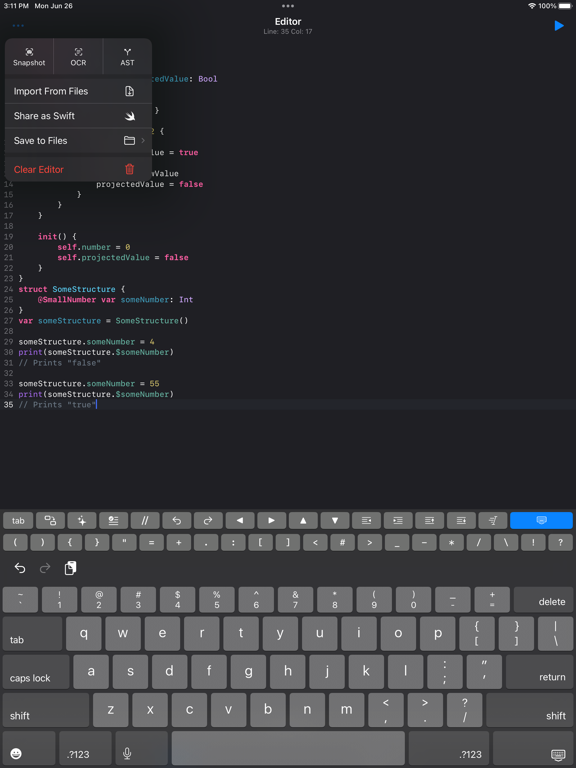Insert double quote from symbol row
576x768 pixels.
[x=124, y=543]
